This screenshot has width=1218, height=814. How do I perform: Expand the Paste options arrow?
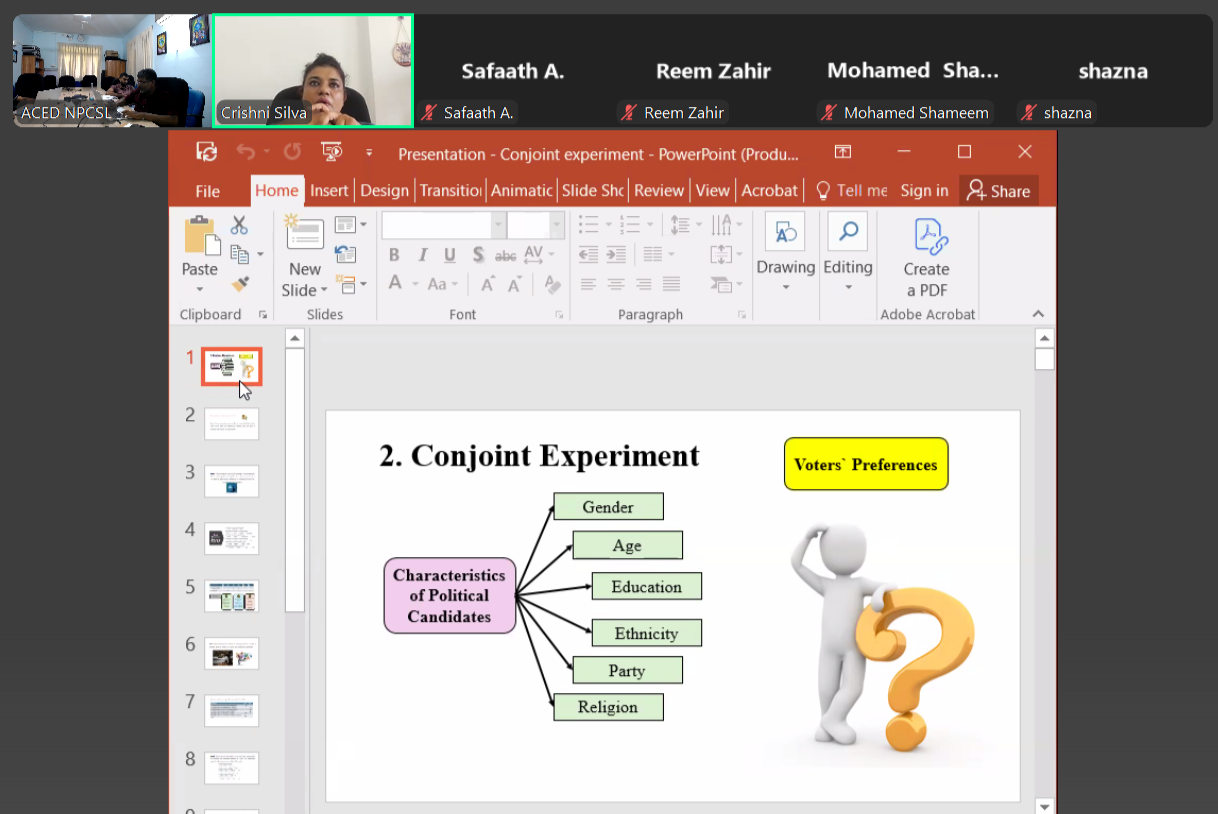coord(200,290)
